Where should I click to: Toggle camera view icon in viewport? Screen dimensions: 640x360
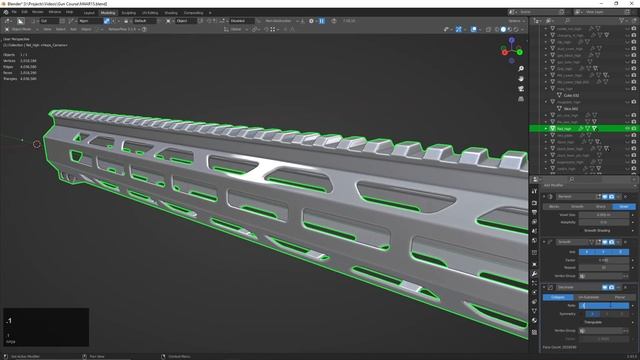(521, 89)
